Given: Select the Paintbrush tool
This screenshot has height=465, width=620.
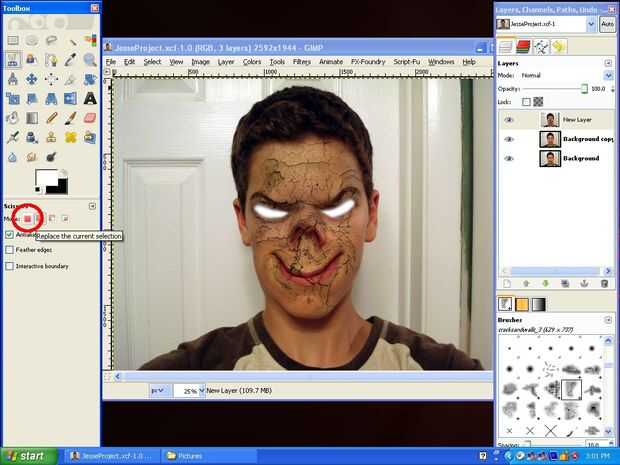Looking at the screenshot, I should [71, 118].
